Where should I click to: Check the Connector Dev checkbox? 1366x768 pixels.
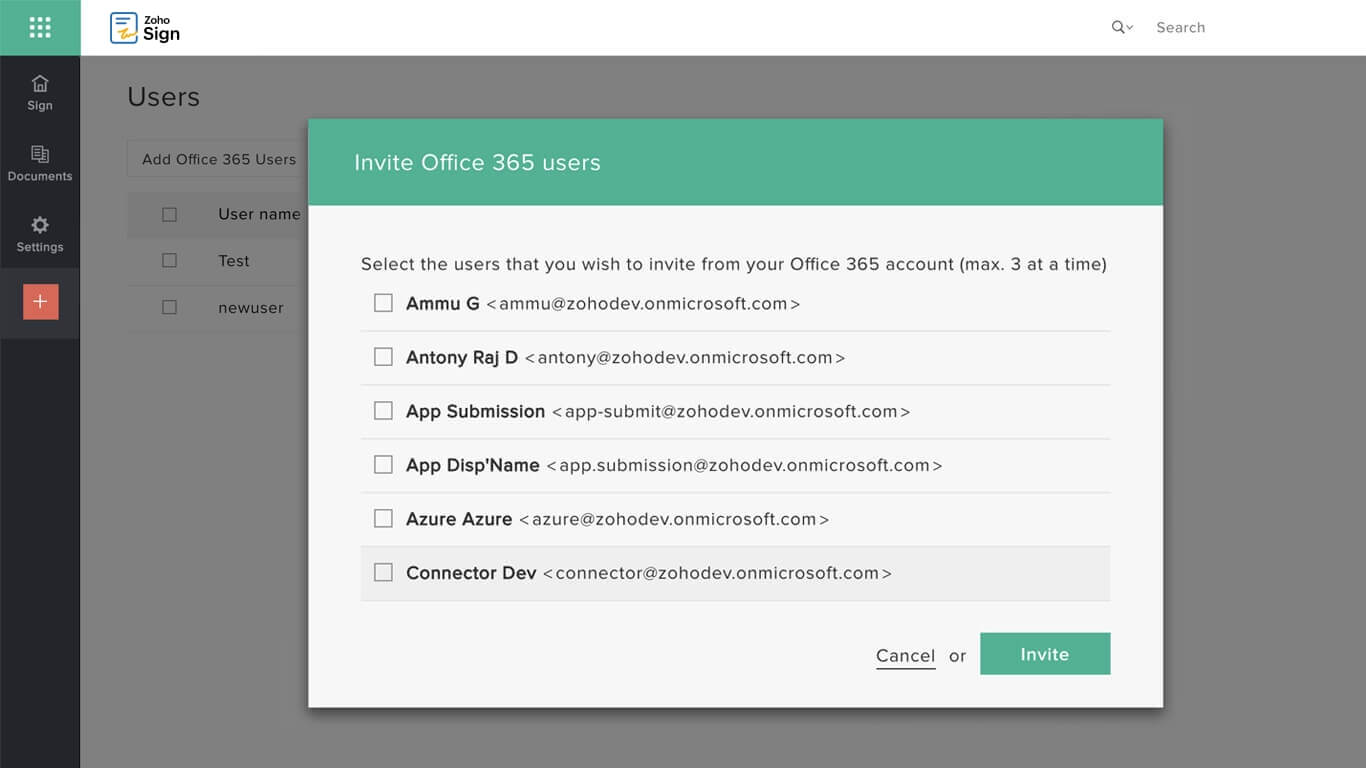383,573
